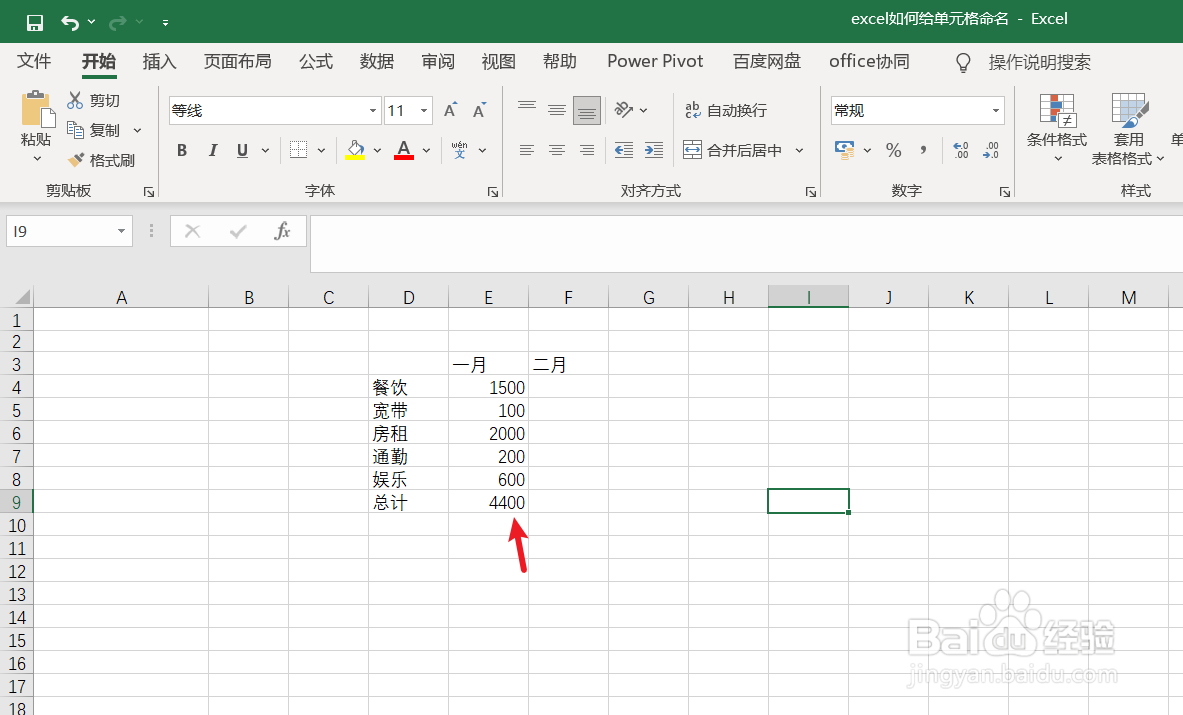
Task: Open 操作说明搜索 Tell Me search
Action: click(x=1040, y=62)
